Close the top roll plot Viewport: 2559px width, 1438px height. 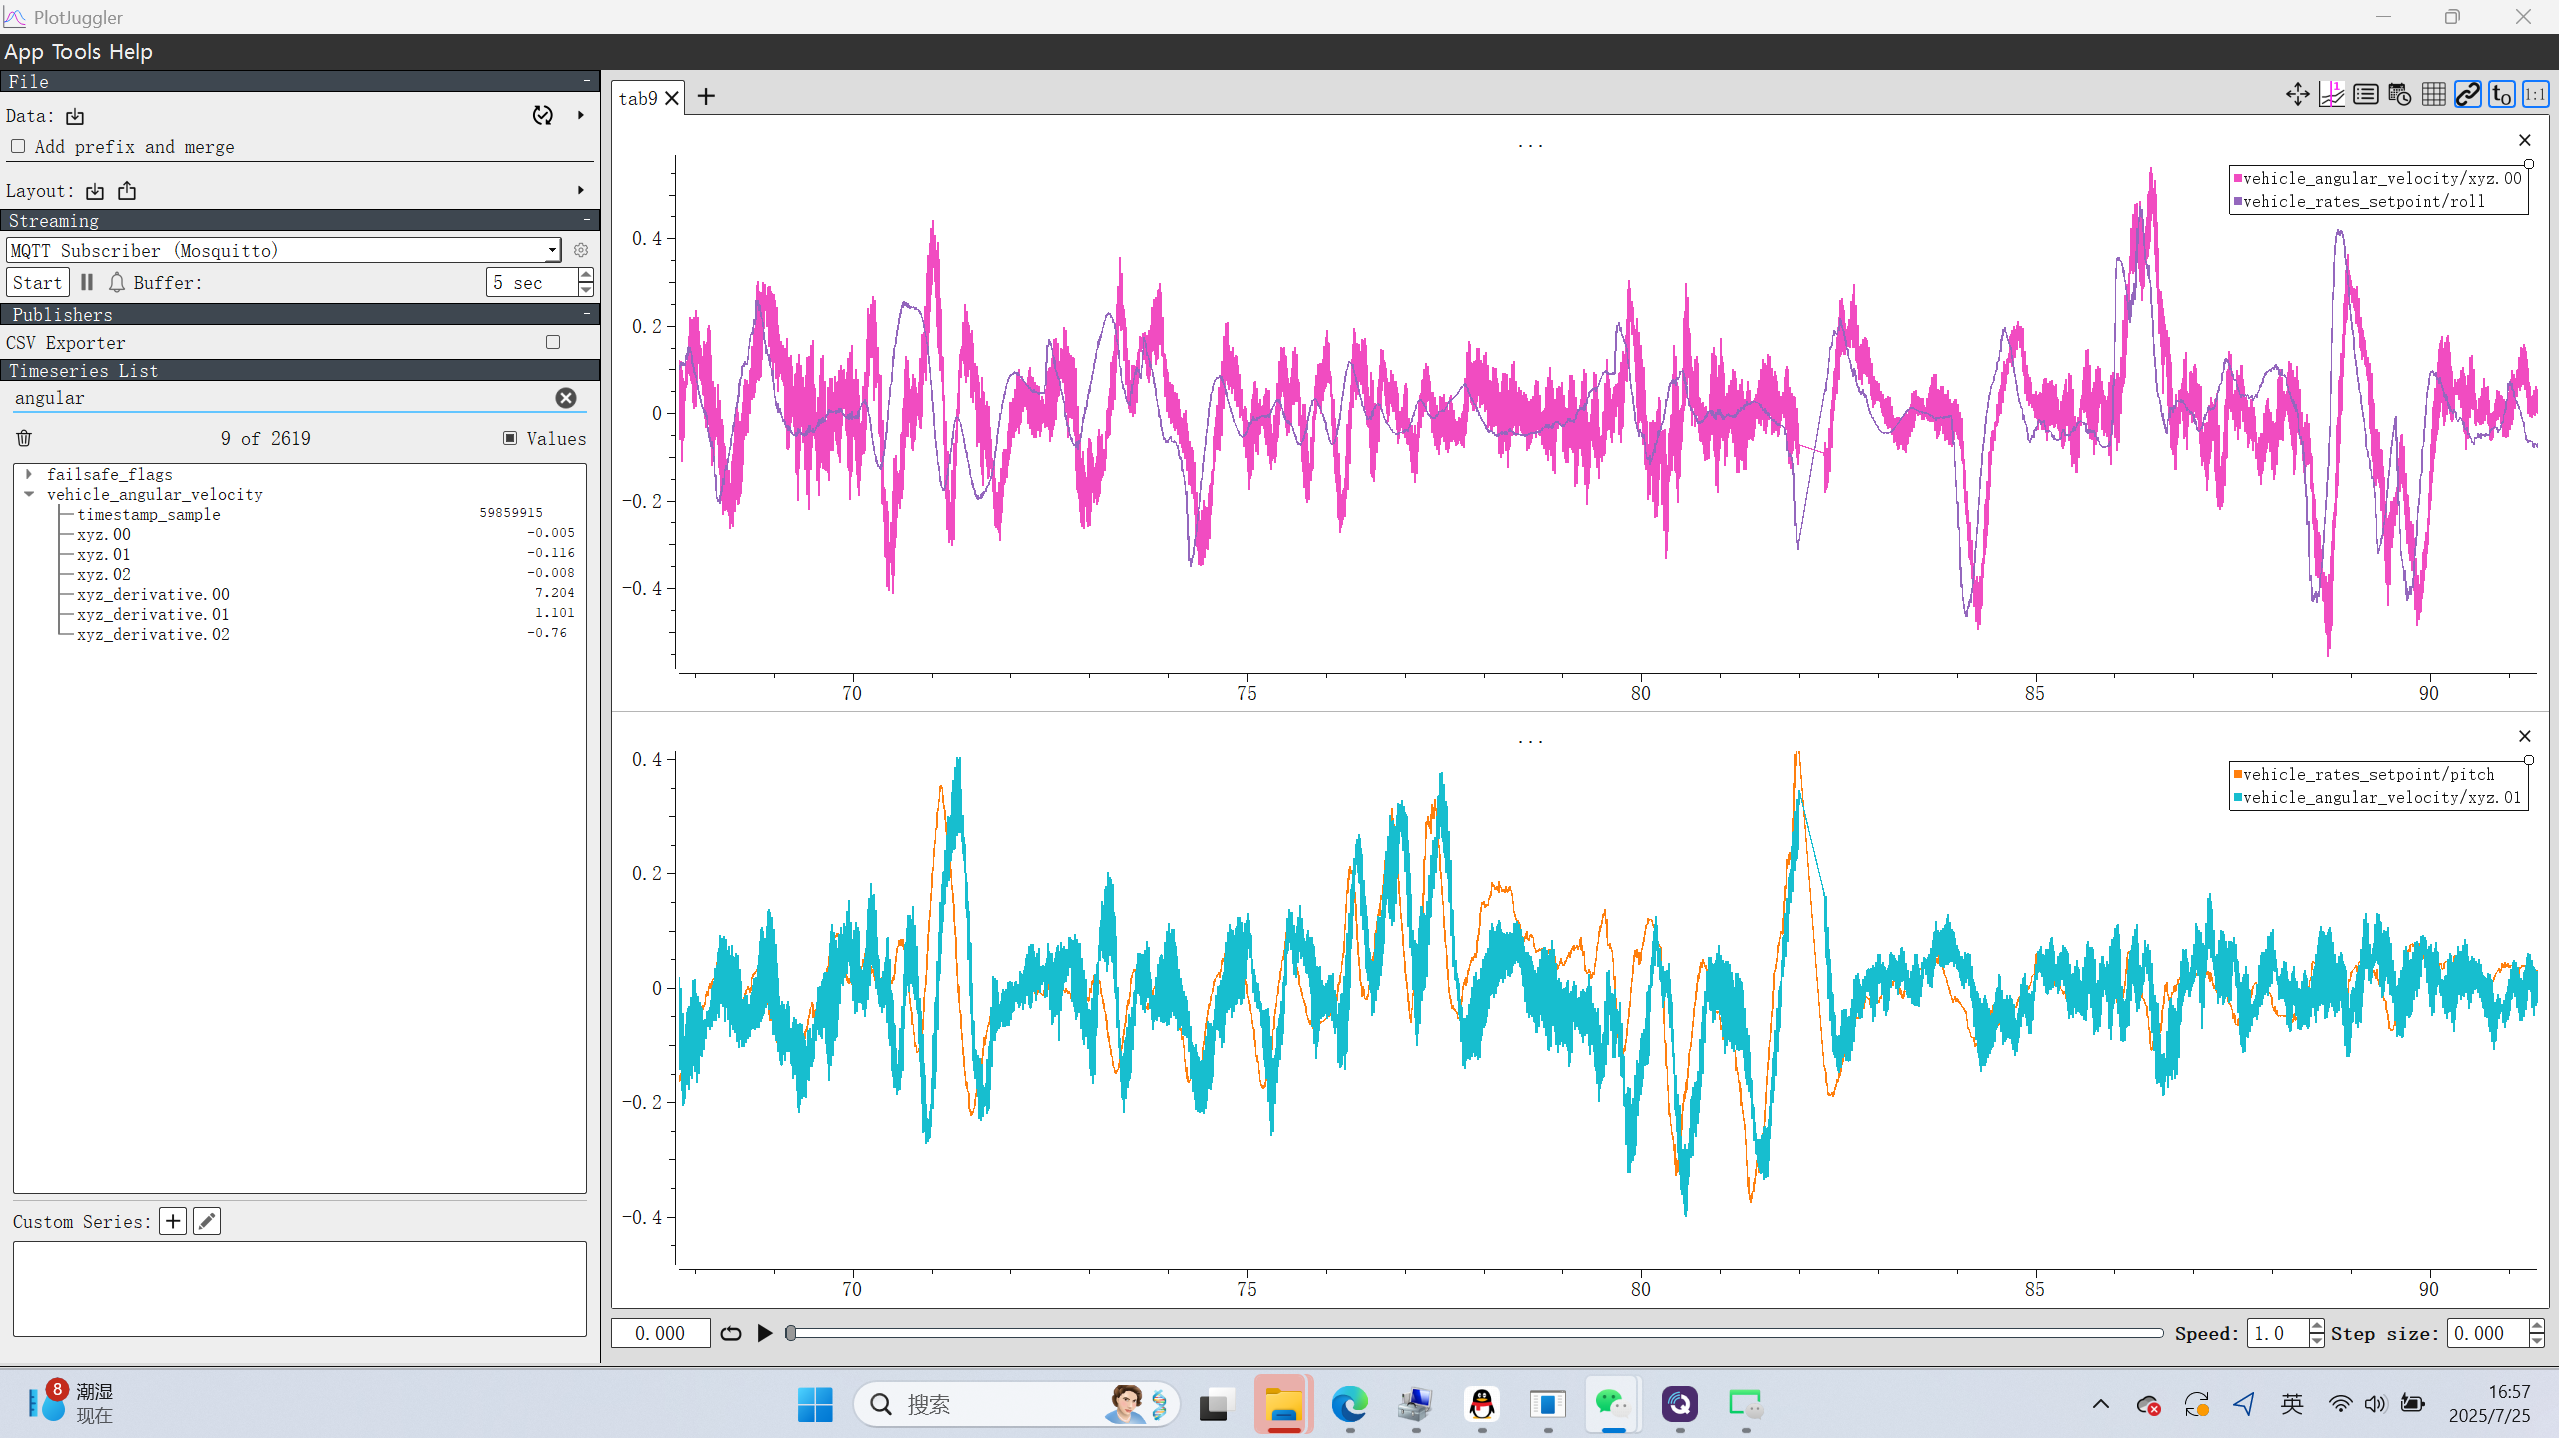[x=2525, y=140]
